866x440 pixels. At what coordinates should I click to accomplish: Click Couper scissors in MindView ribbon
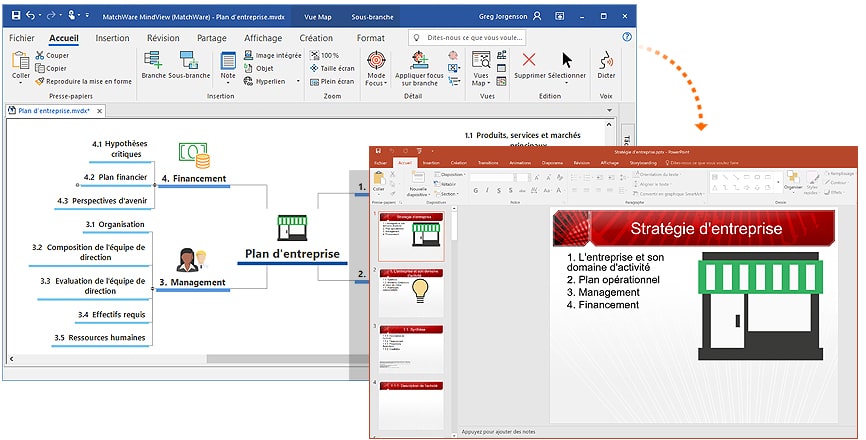52,55
